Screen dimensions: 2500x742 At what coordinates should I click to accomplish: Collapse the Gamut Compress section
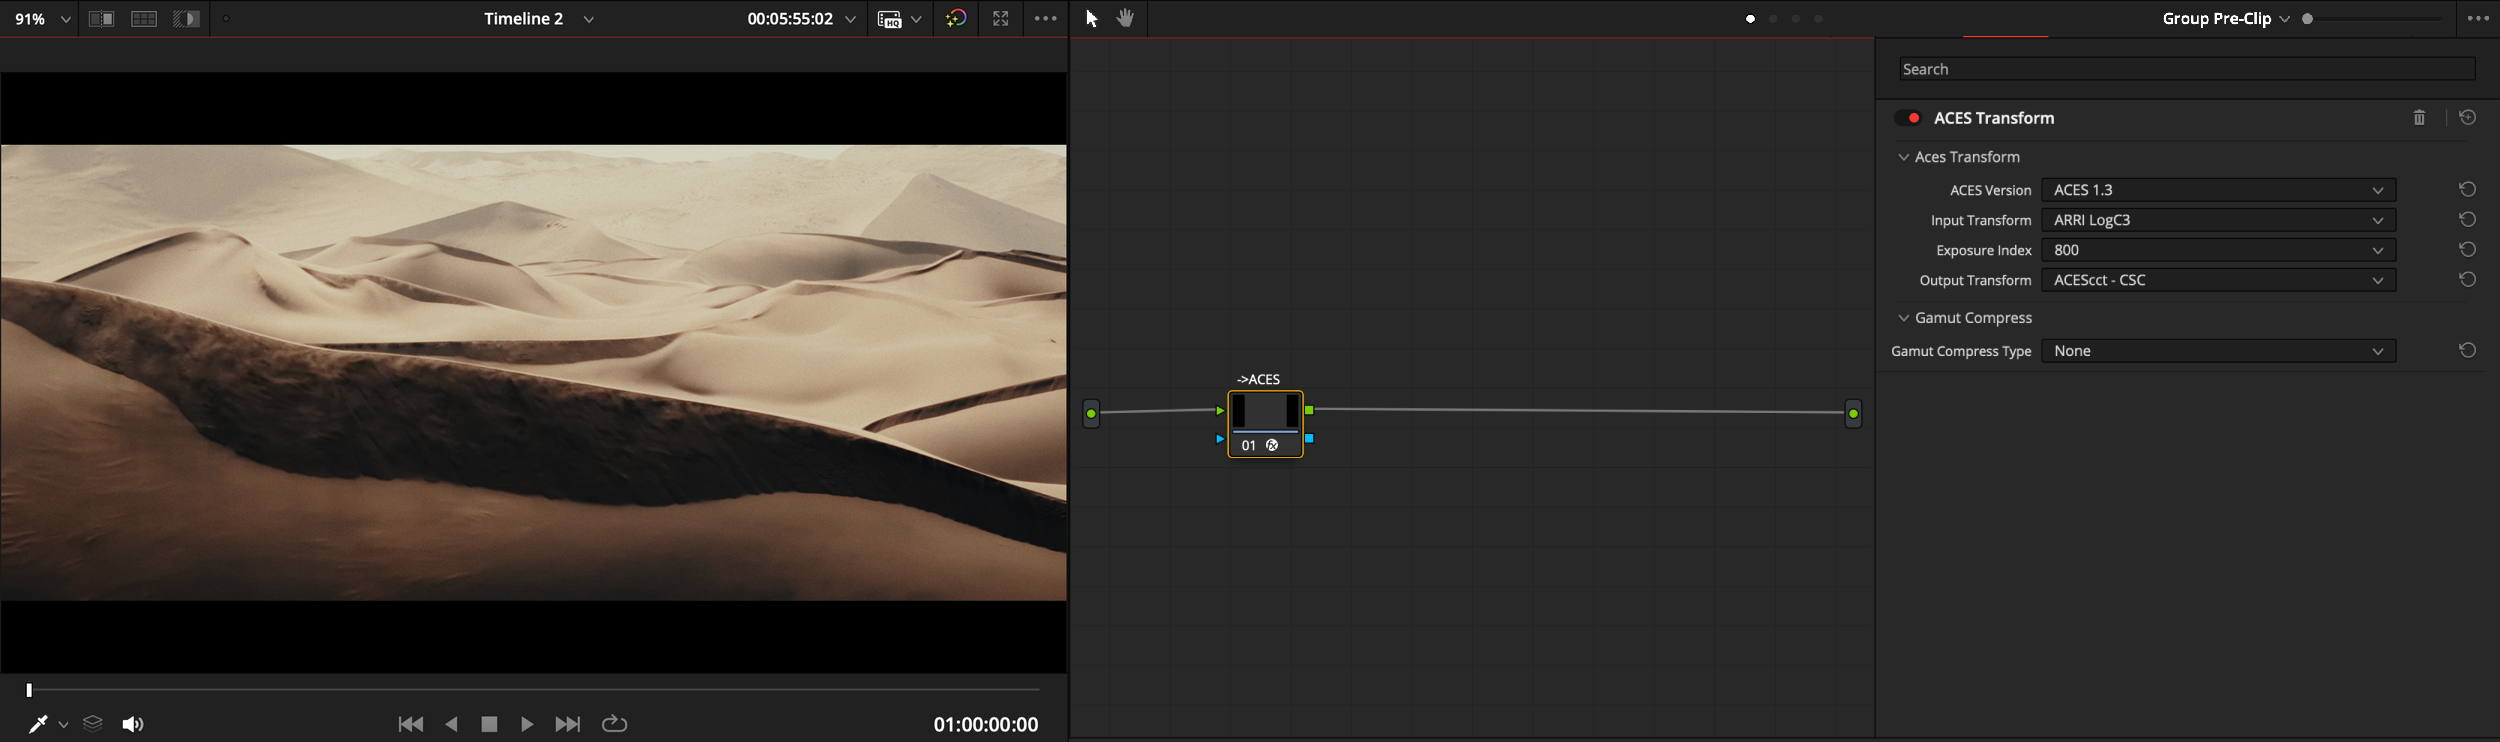[1903, 318]
